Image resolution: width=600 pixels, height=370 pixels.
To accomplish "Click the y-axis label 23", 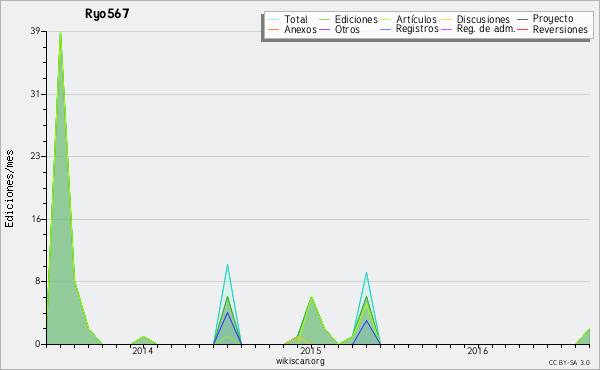I will (36, 156).
